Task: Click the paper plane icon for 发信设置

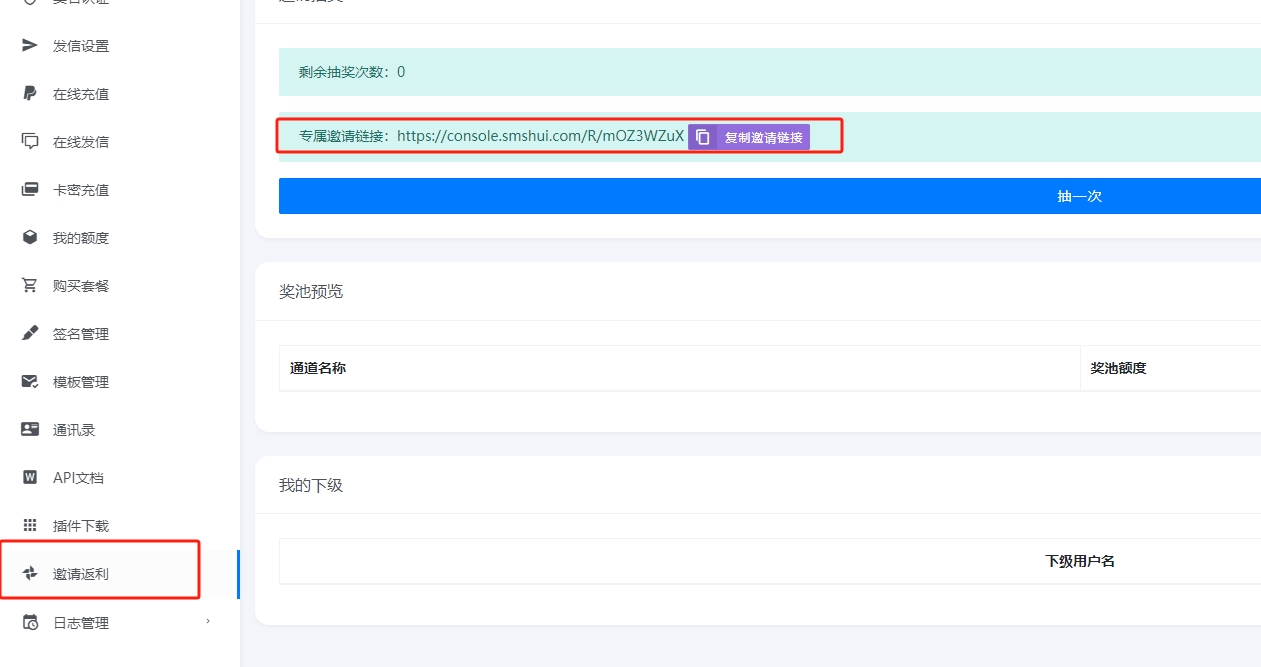Action: (x=30, y=45)
